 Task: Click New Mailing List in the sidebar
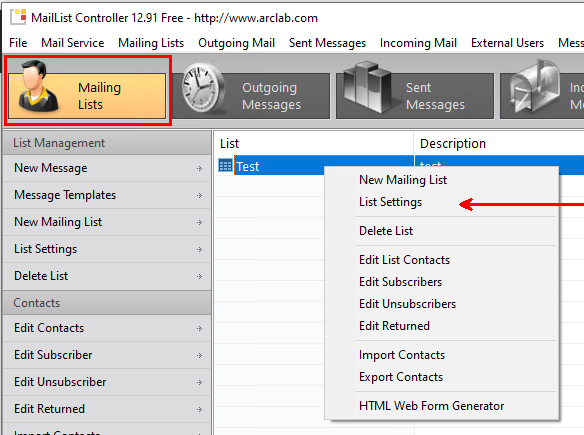tap(107, 222)
